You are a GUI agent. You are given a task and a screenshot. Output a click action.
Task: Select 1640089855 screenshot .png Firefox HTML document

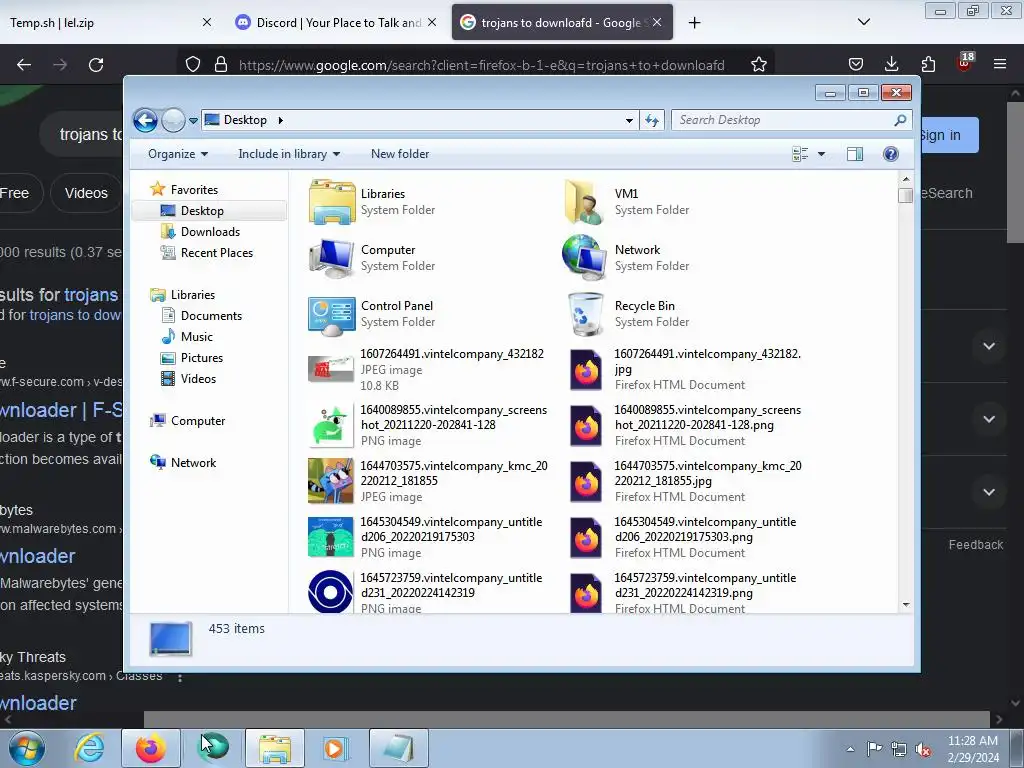(586, 426)
